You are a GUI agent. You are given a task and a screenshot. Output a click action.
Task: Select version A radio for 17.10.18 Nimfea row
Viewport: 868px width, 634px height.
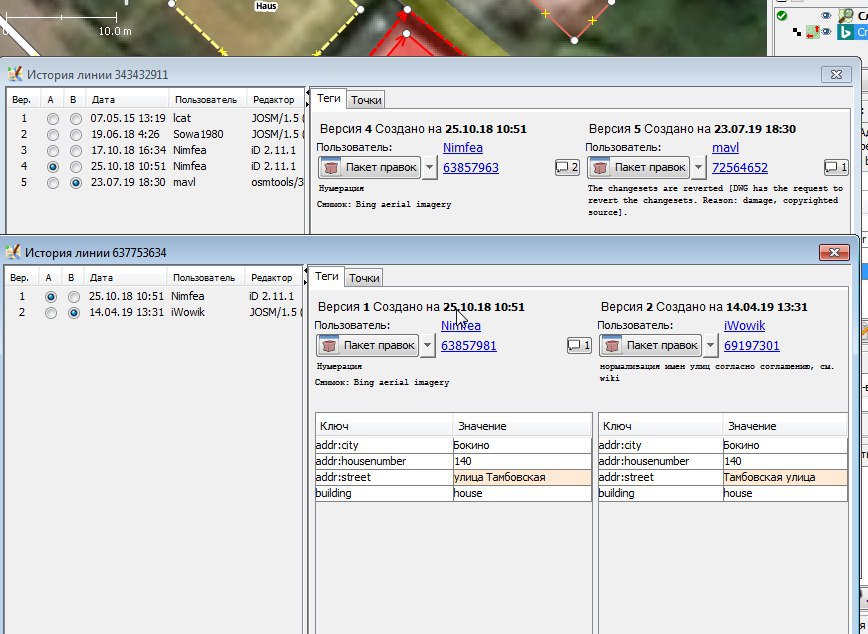(x=53, y=151)
